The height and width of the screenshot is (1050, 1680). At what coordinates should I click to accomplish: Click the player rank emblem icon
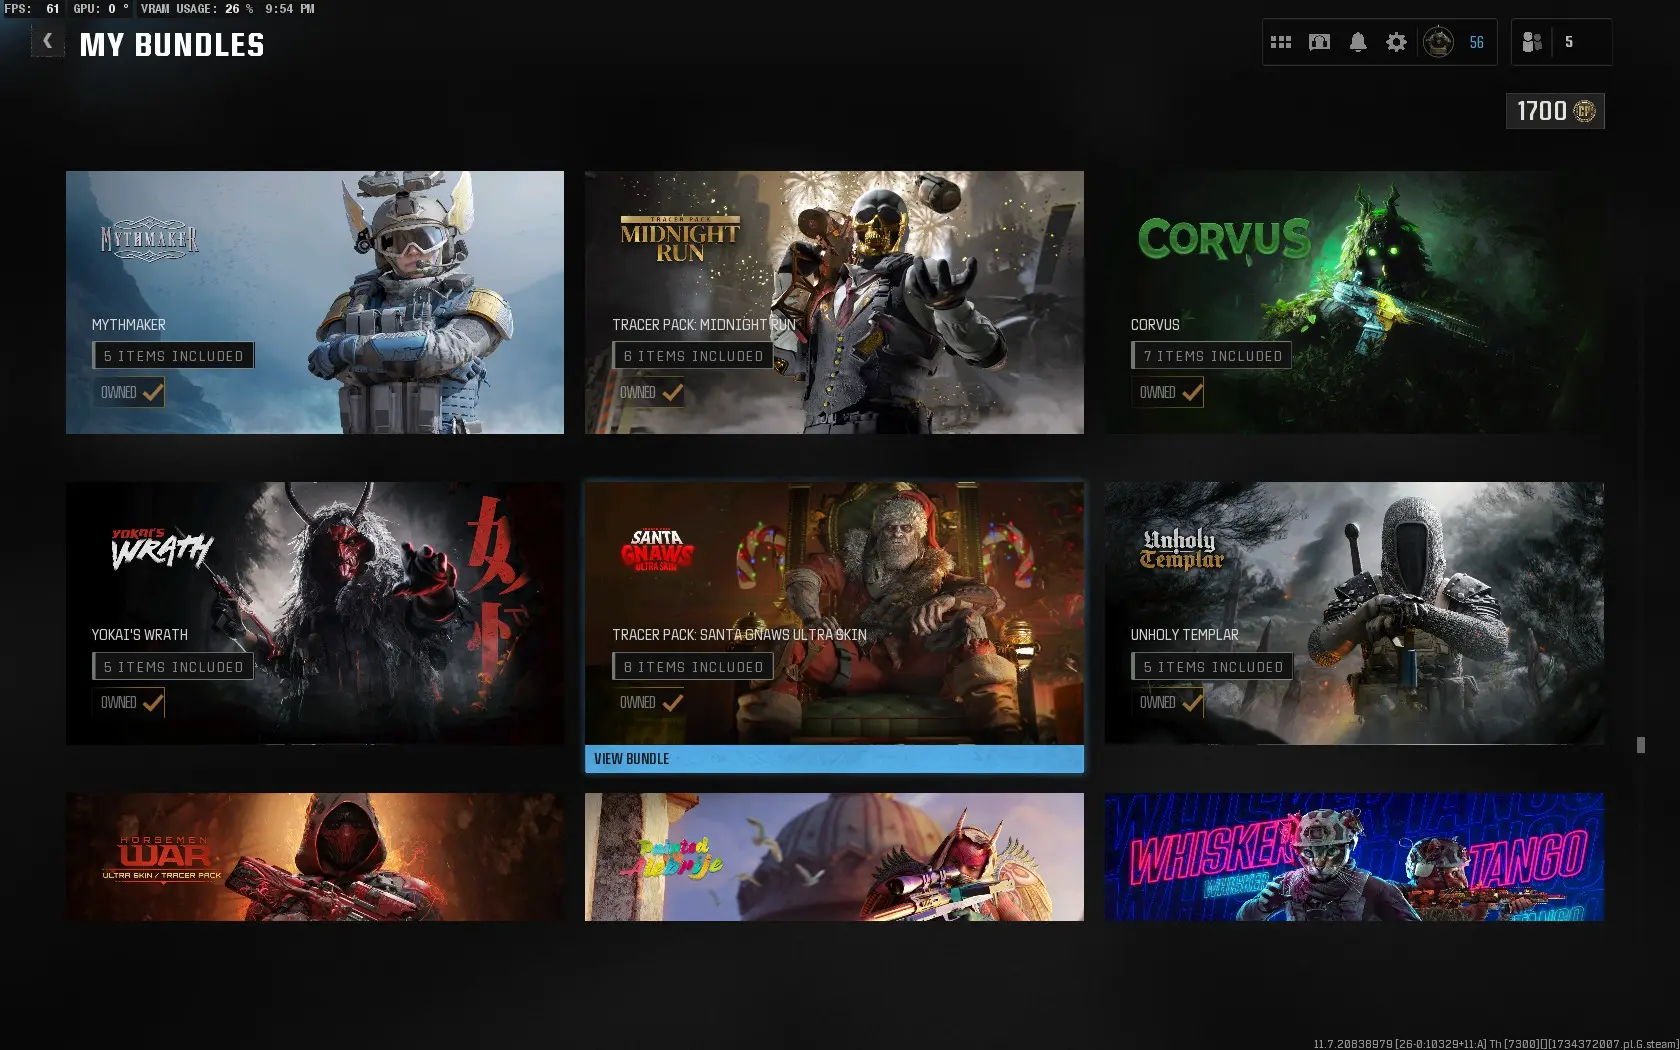click(1438, 42)
